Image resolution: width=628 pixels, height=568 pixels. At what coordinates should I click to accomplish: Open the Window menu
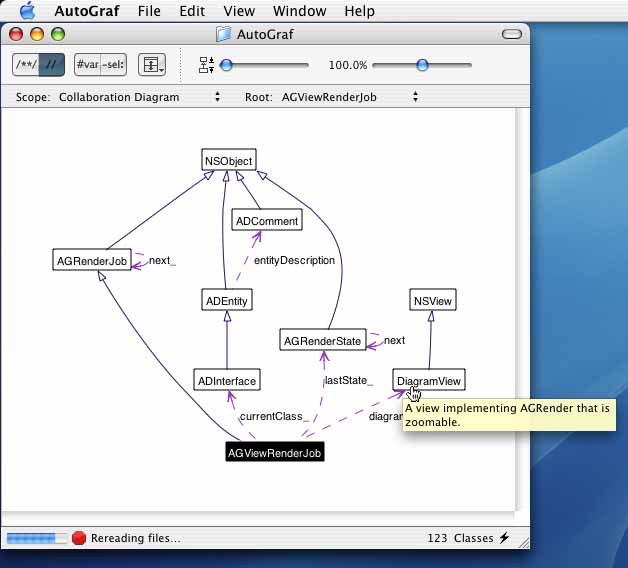300,11
